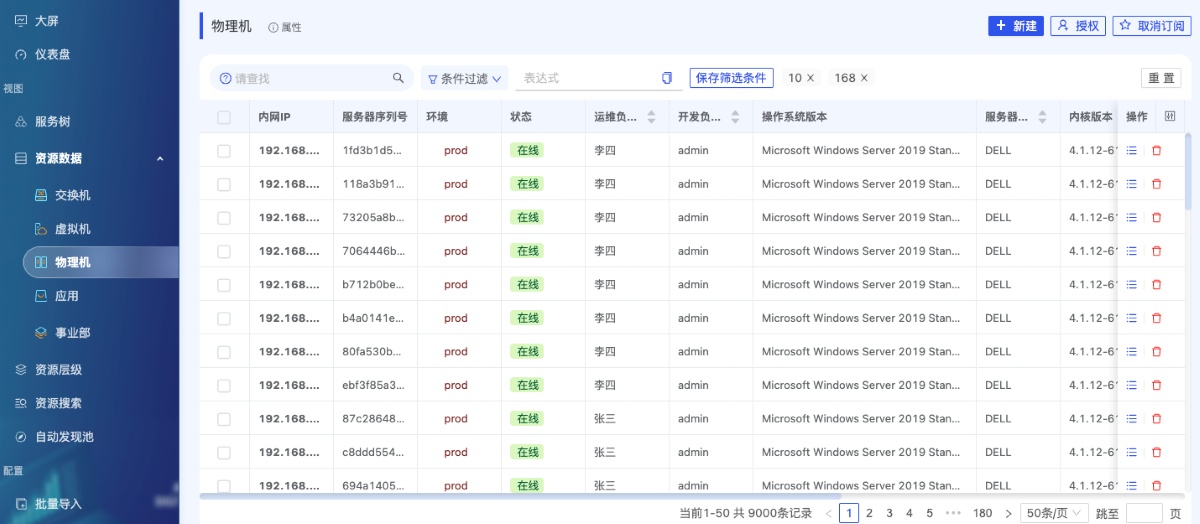Collapse the 资源数据 sidebar group
The image size is (1200, 524).
tap(160, 158)
